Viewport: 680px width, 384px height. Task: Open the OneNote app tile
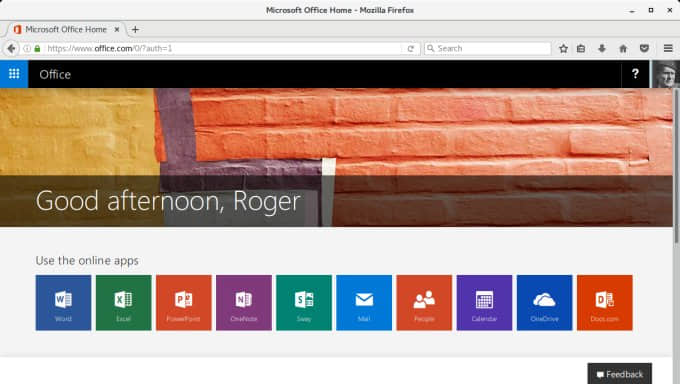244,302
